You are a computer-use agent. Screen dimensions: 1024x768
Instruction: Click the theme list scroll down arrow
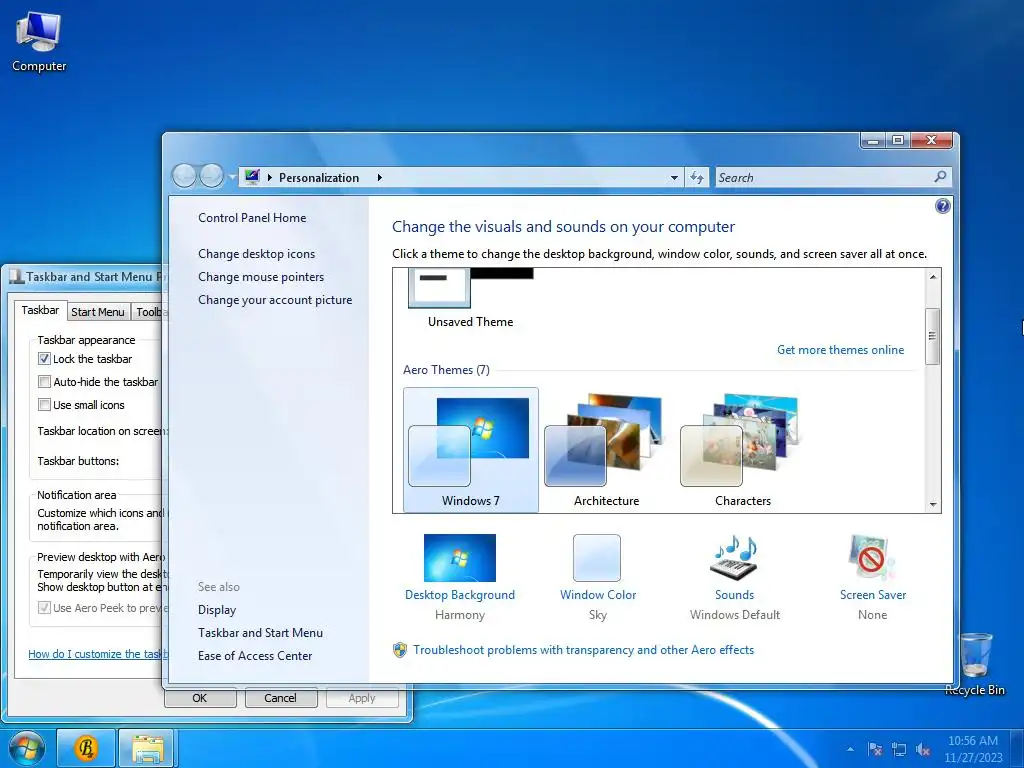pos(933,504)
